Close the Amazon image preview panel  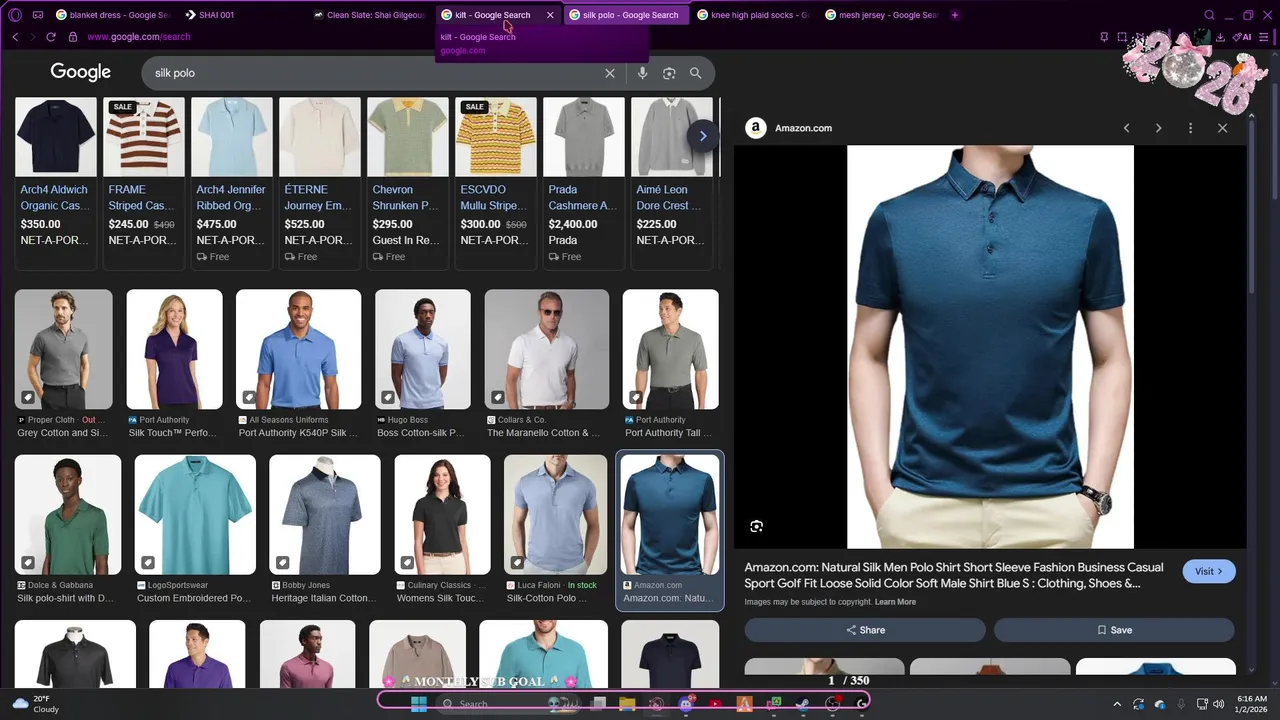pos(1222,128)
